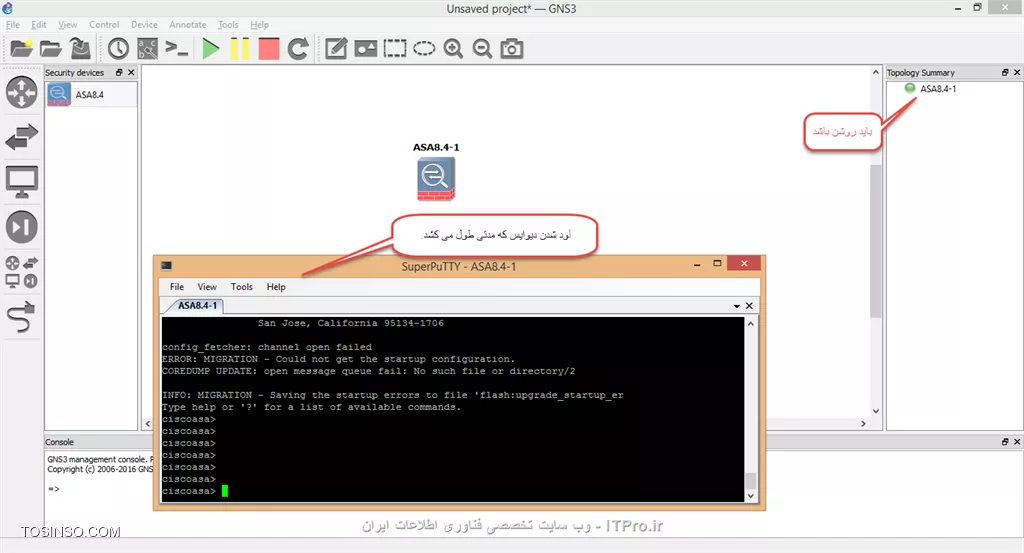
Task: Open SuperPuTTY Help menu
Action: click(276, 287)
